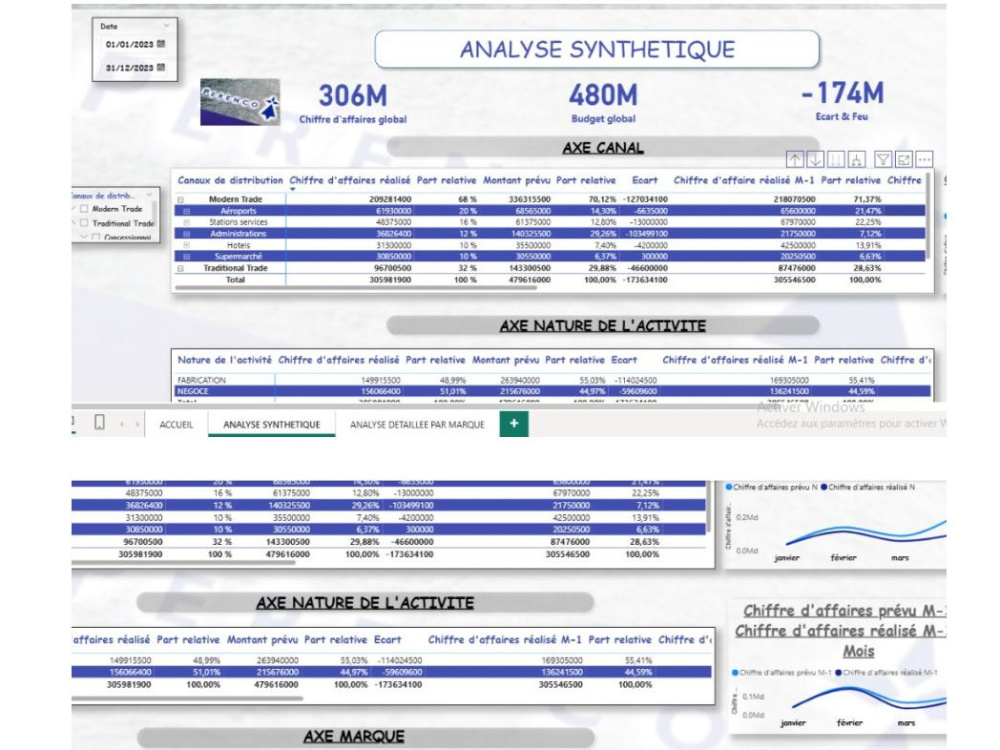Select the Modern Trade row label
The width and height of the screenshot is (1000, 750).
coord(235,200)
